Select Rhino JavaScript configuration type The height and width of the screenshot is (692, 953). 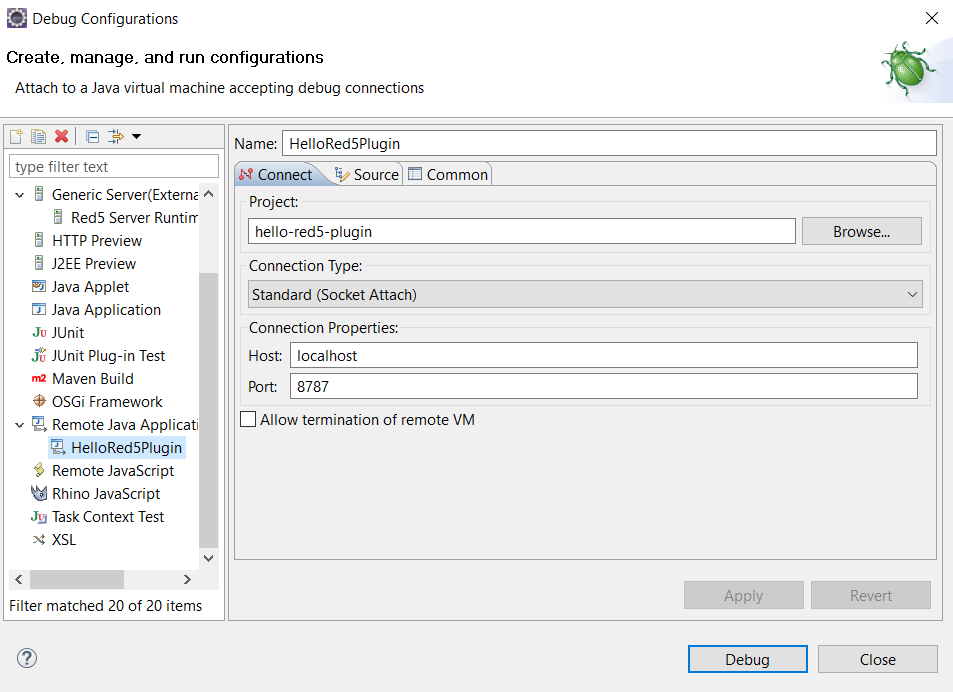(x=106, y=494)
